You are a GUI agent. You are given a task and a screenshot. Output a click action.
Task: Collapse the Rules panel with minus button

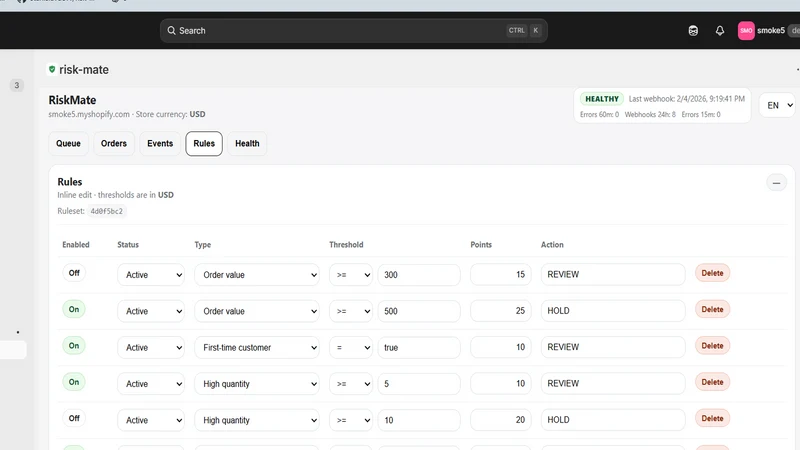[776, 183]
